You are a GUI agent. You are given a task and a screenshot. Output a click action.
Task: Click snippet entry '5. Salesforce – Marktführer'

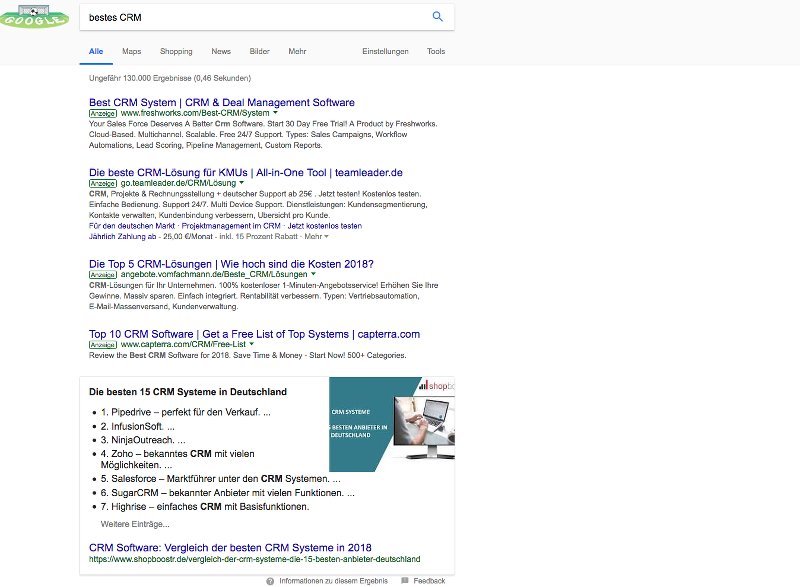tap(220, 479)
